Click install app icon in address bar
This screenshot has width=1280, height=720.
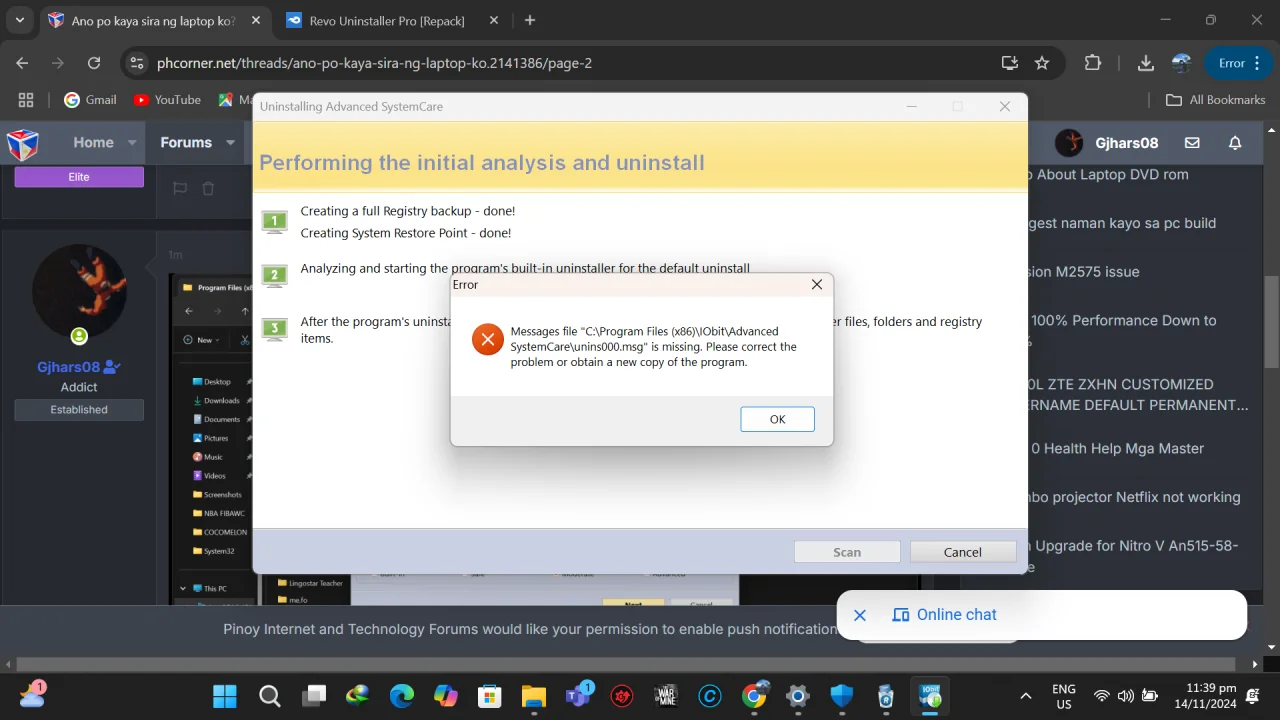[1010, 63]
